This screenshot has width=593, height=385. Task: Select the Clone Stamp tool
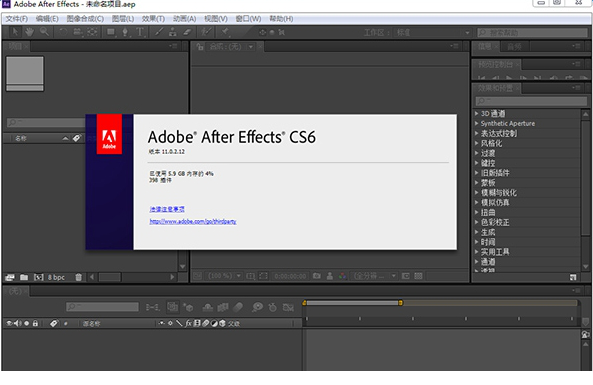(173, 32)
